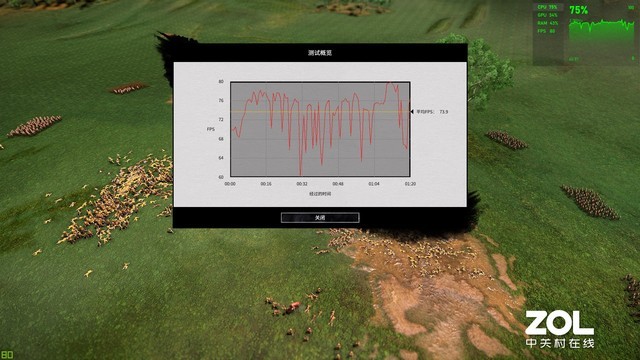640x360 pixels.
Task: Select the GPU row in overlay monitor
Action: point(547,15)
